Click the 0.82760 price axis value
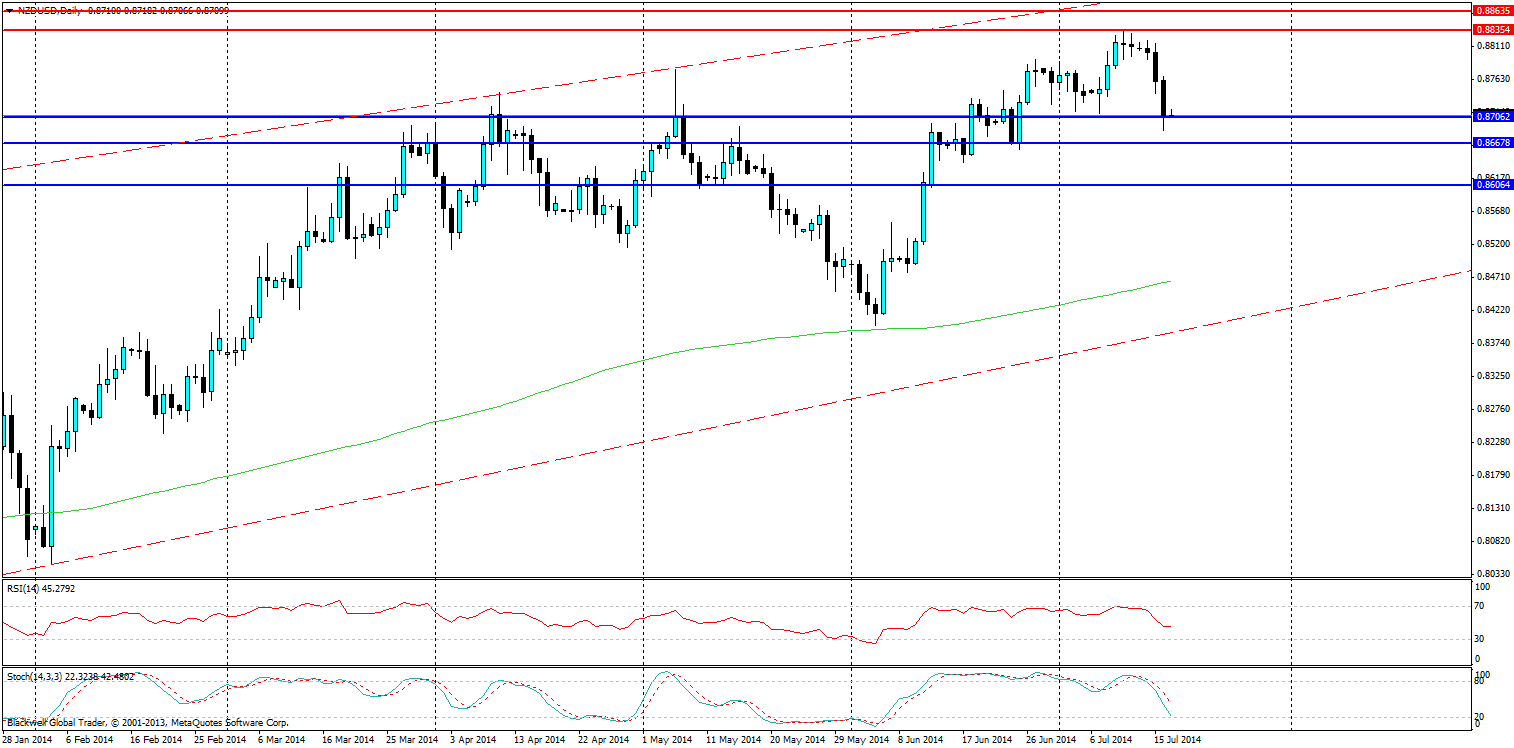 point(1492,409)
